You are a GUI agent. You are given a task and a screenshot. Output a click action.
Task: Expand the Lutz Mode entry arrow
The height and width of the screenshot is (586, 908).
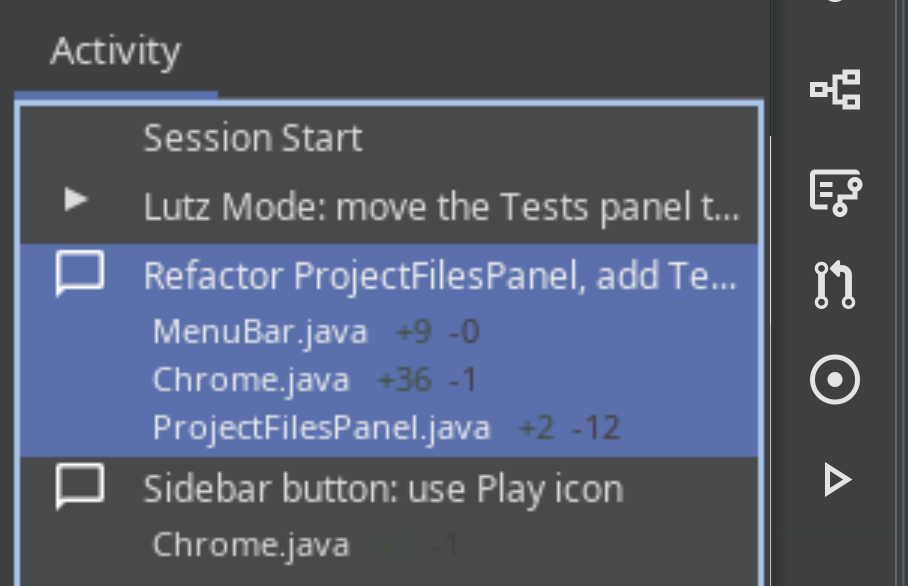coord(76,200)
